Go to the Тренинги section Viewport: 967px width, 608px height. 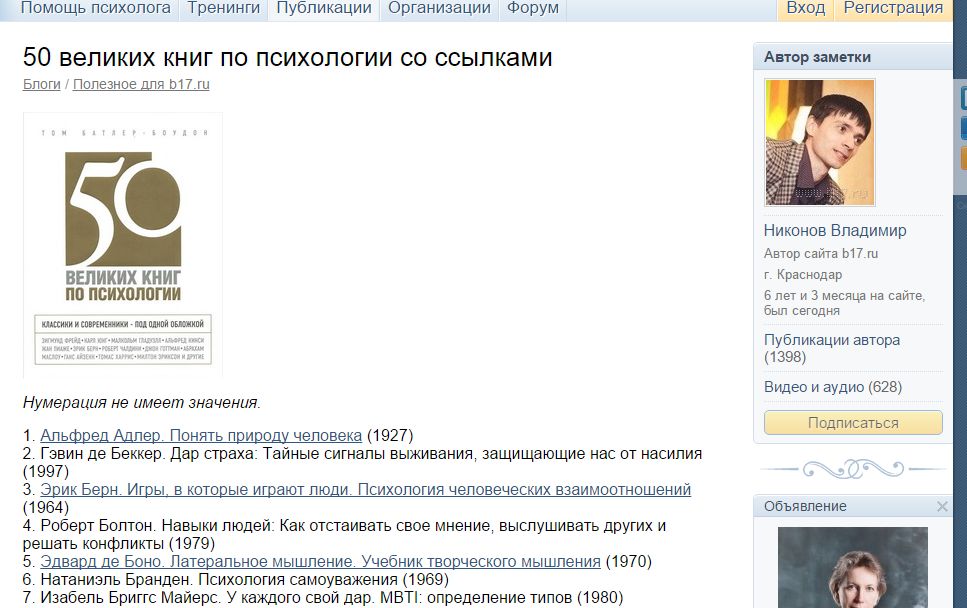coord(223,8)
